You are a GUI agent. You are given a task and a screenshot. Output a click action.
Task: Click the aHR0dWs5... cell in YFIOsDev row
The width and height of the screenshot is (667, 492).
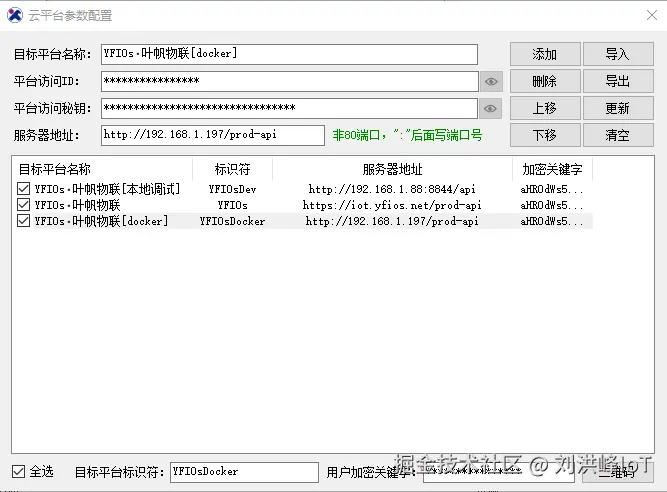(x=551, y=189)
